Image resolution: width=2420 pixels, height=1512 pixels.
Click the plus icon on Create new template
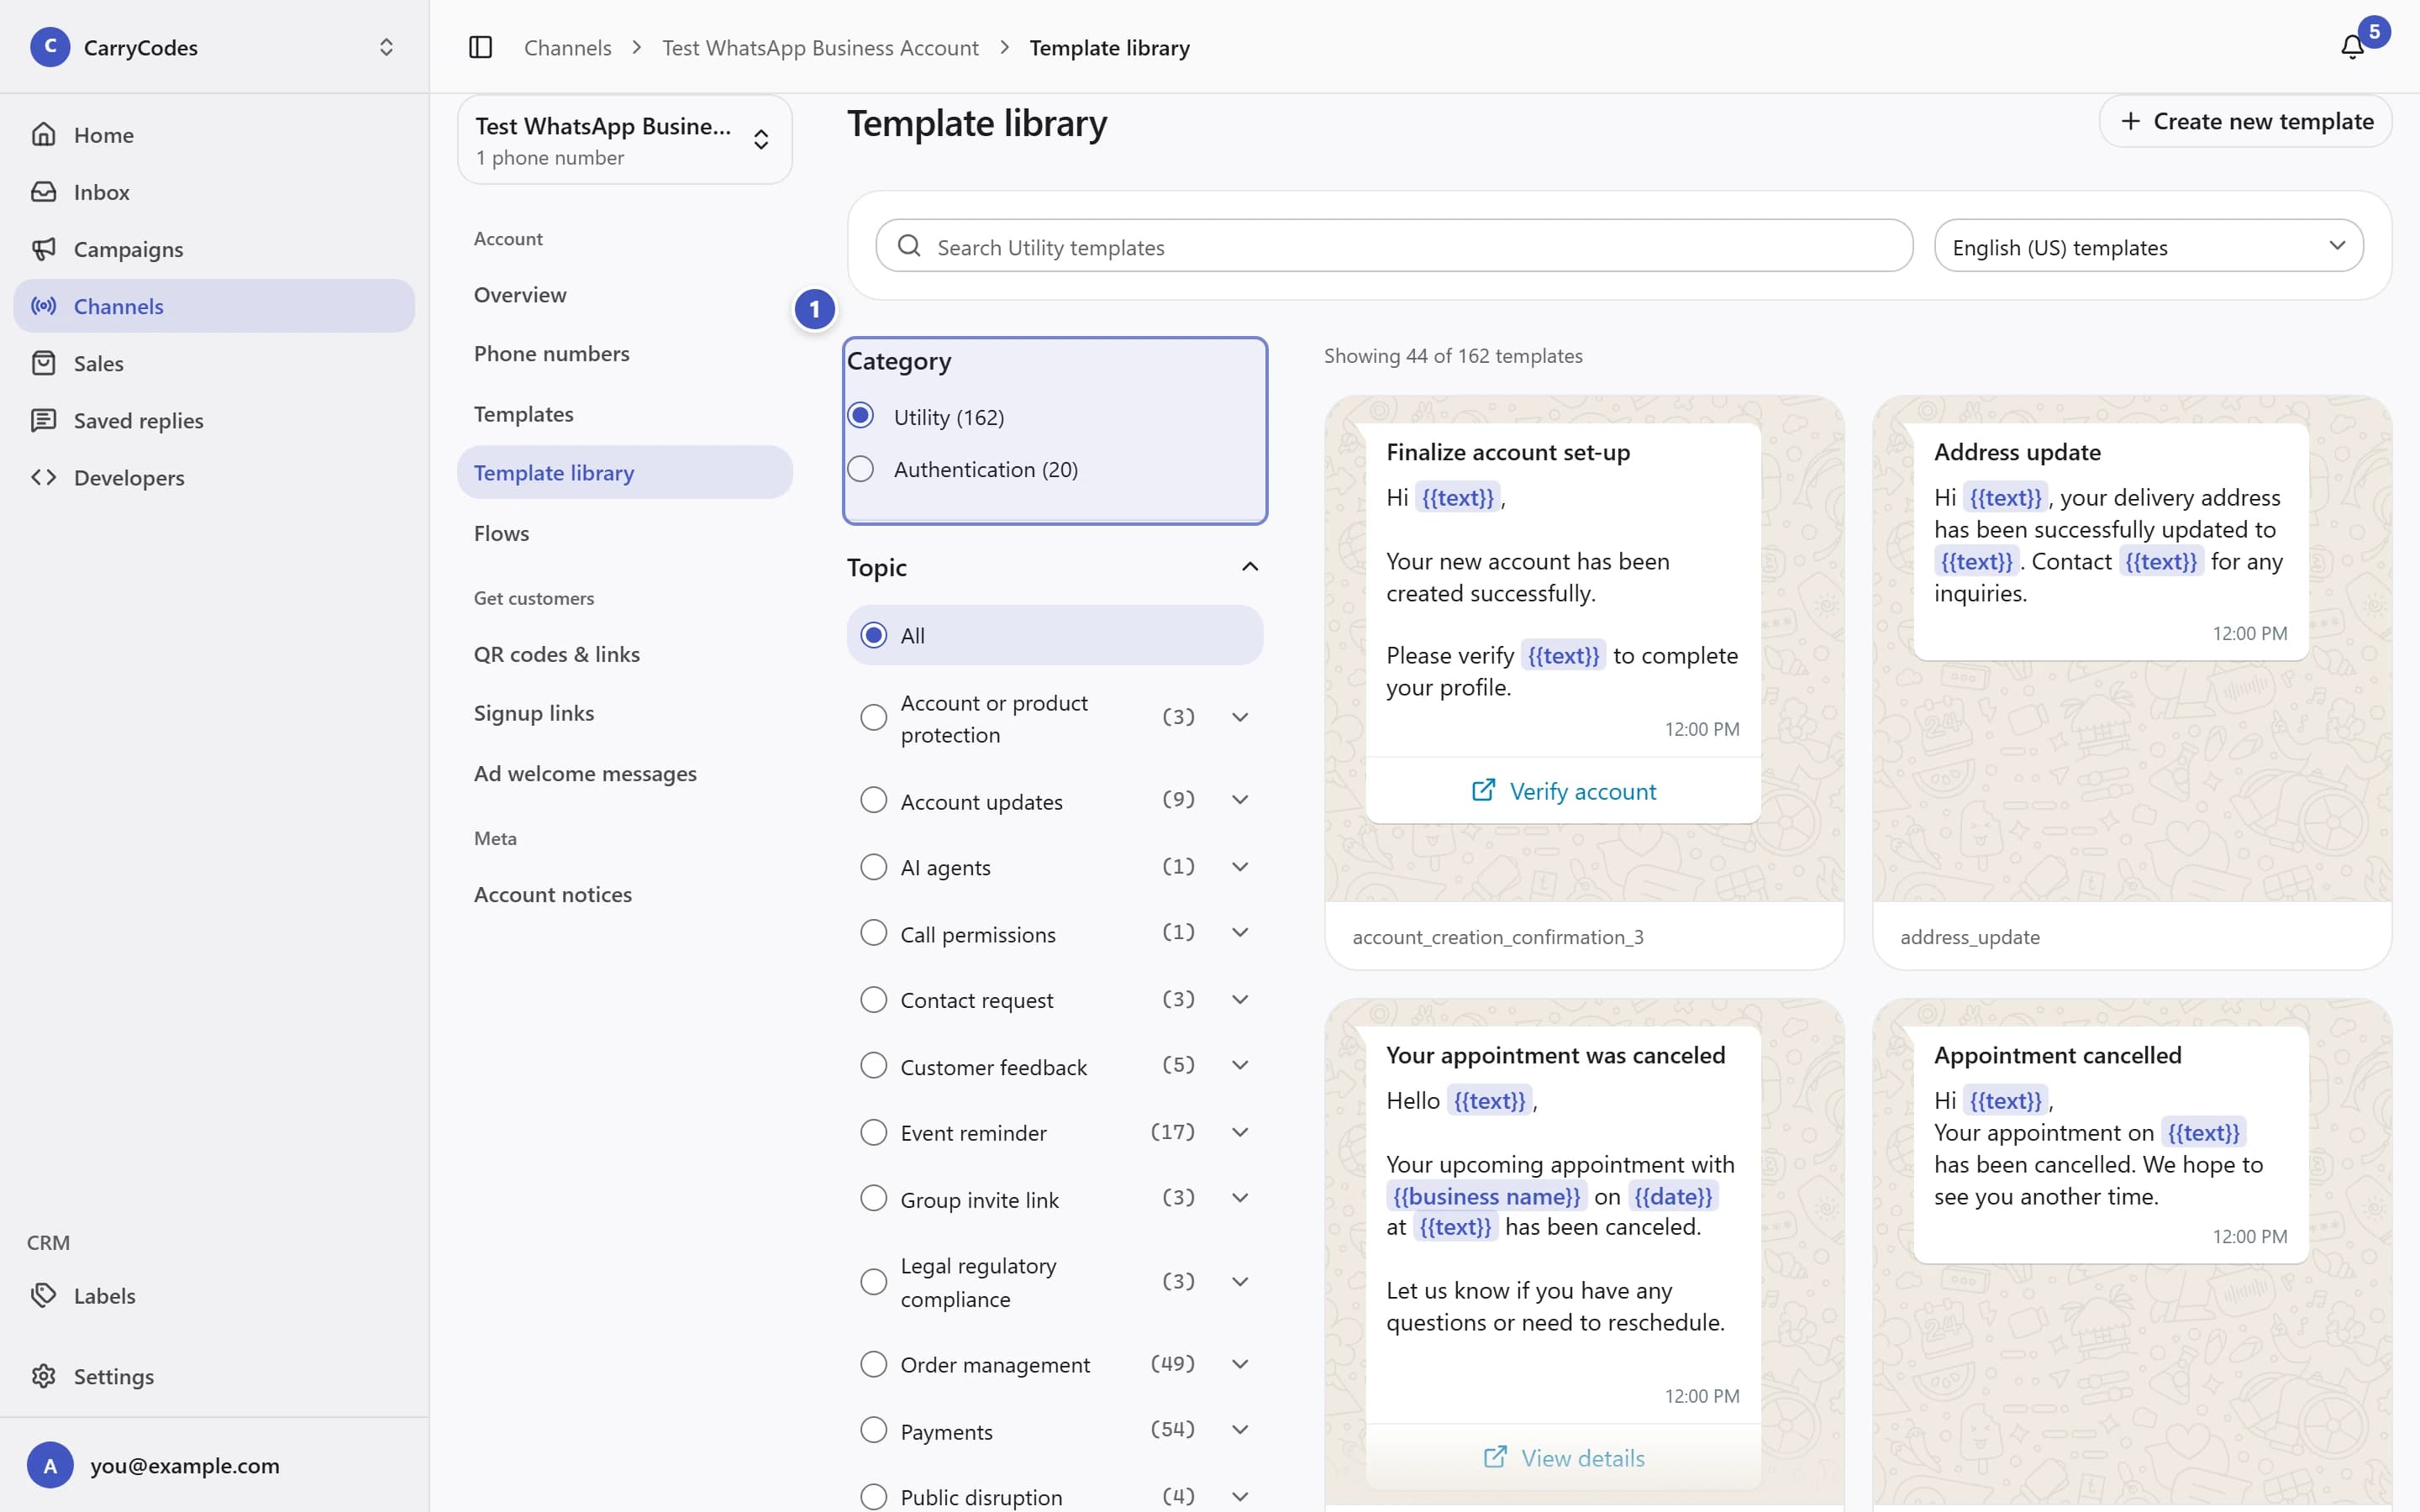2131,121
